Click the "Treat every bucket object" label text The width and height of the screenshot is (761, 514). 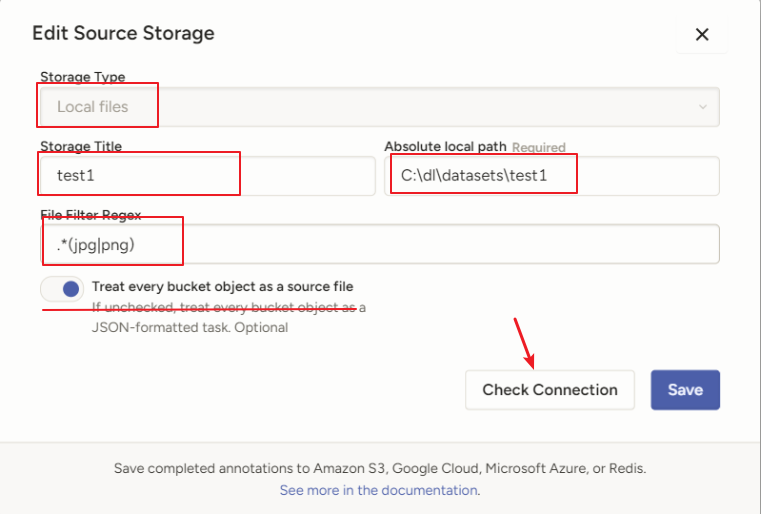[x=222, y=286]
